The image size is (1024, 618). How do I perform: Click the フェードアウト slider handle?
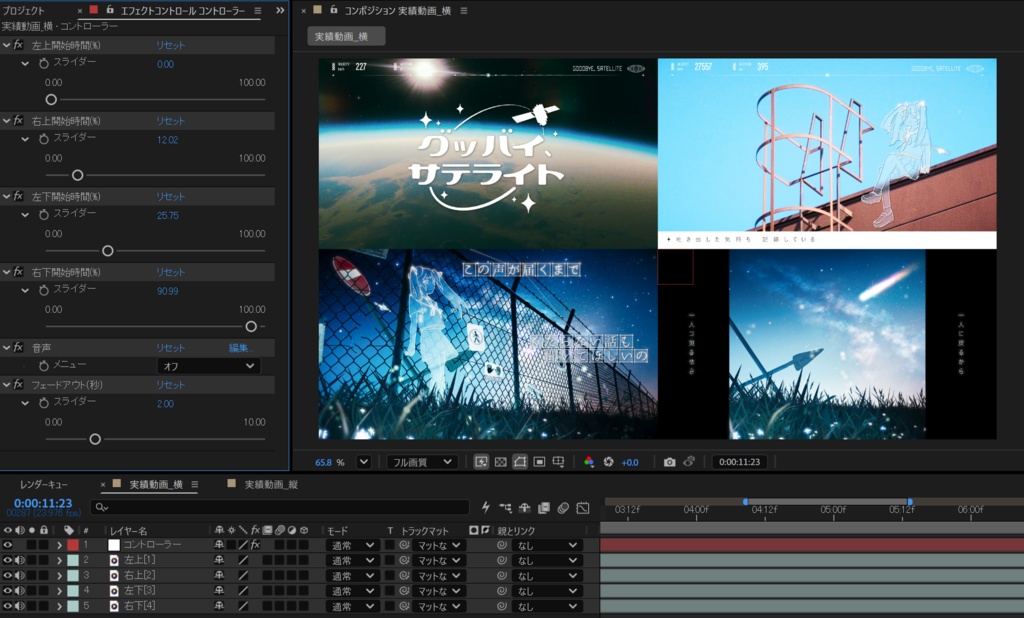click(x=95, y=439)
